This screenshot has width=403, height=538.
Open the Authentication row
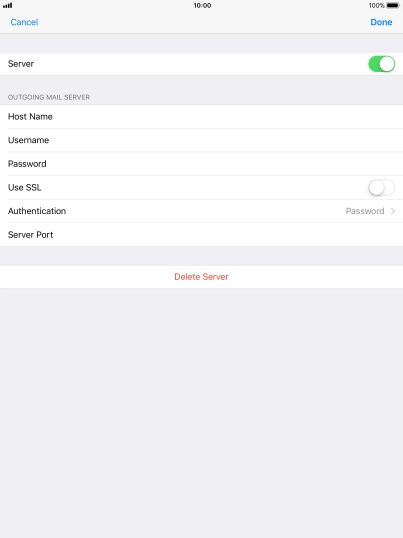[x=201, y=211]
